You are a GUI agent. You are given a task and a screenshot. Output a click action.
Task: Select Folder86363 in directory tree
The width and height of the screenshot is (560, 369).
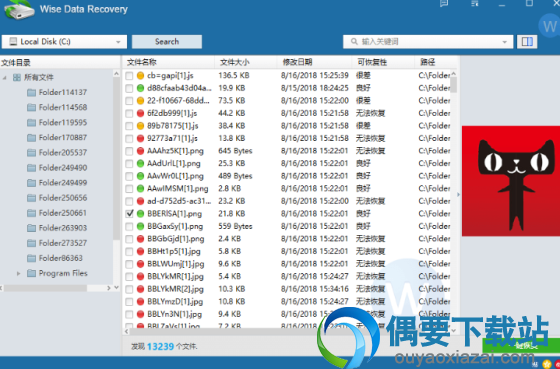tap(61, 258)
